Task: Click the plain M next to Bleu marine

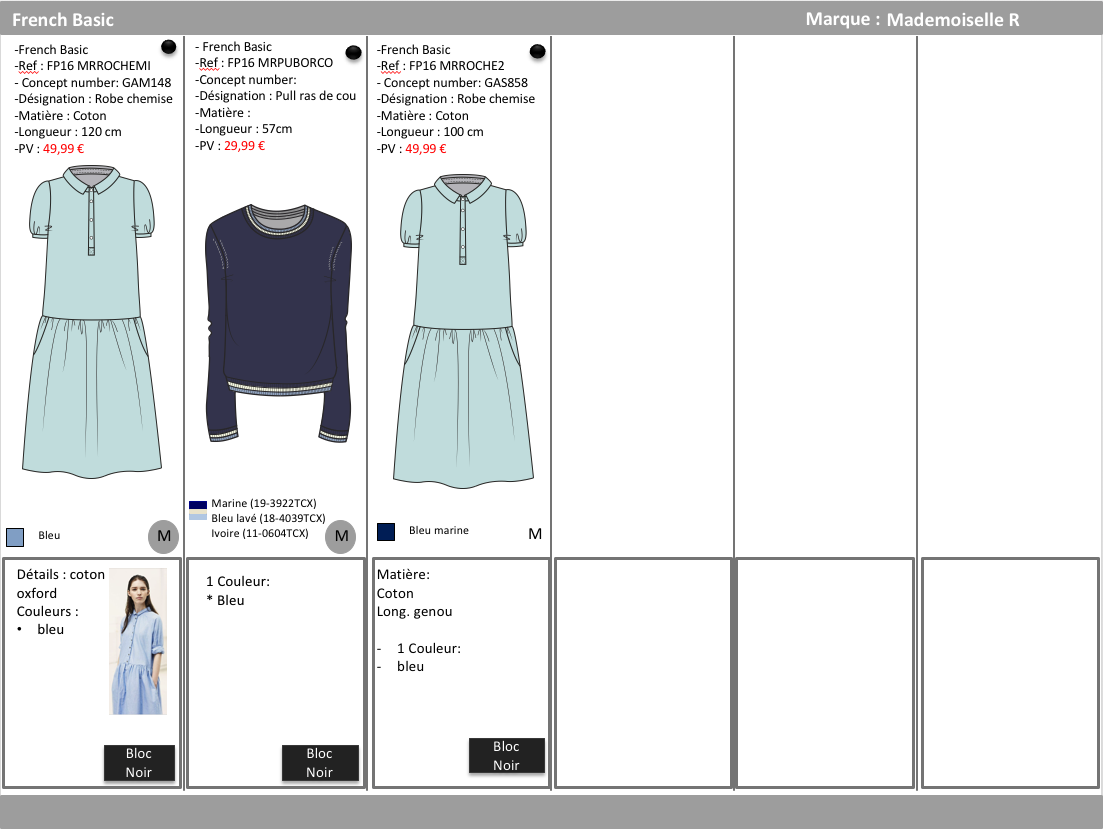Action: pos(535,534)
